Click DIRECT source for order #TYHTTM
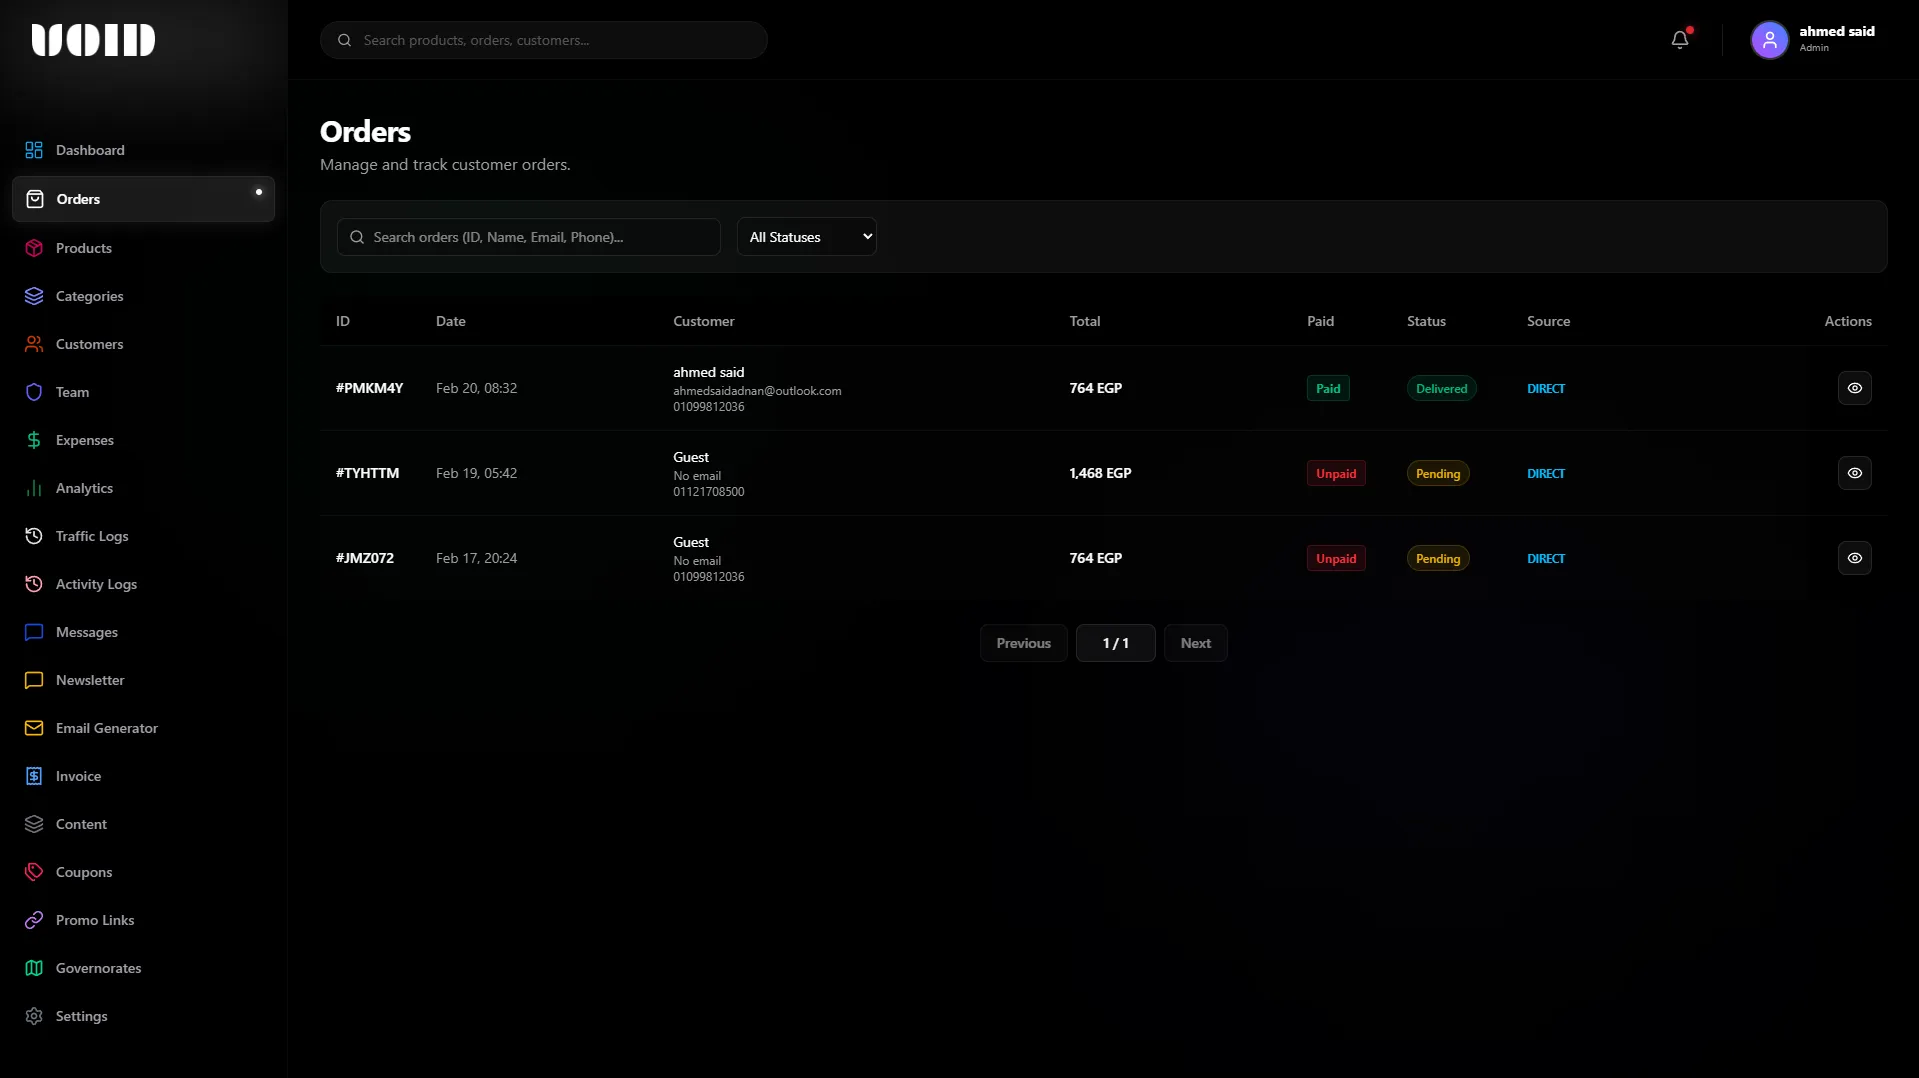1919x1078 pixels. click(1545, 474)
